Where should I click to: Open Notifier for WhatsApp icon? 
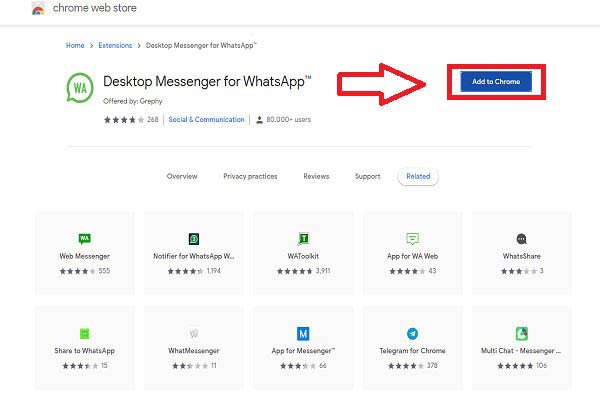(194, 239)
